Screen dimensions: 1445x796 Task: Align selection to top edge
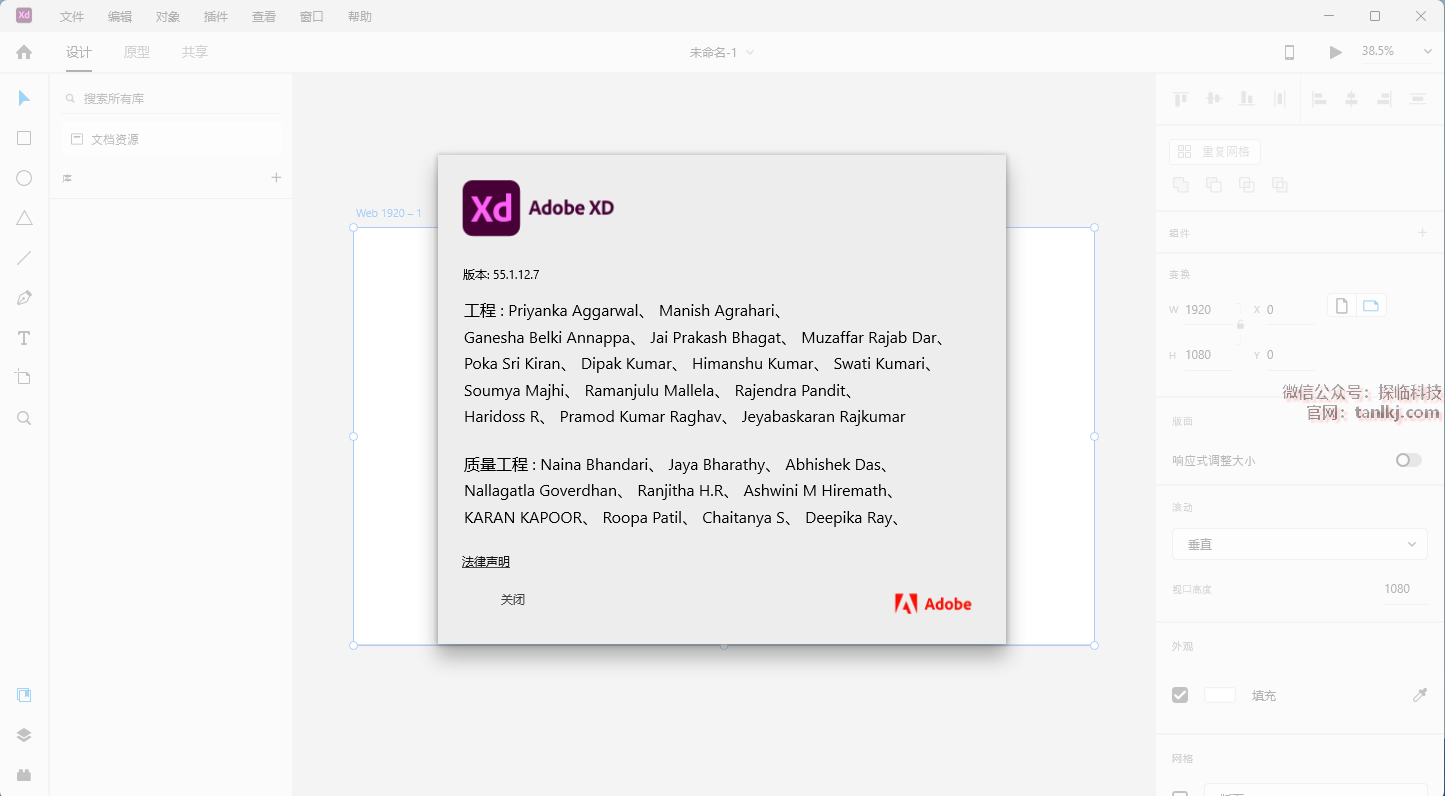pos(1181,98)
